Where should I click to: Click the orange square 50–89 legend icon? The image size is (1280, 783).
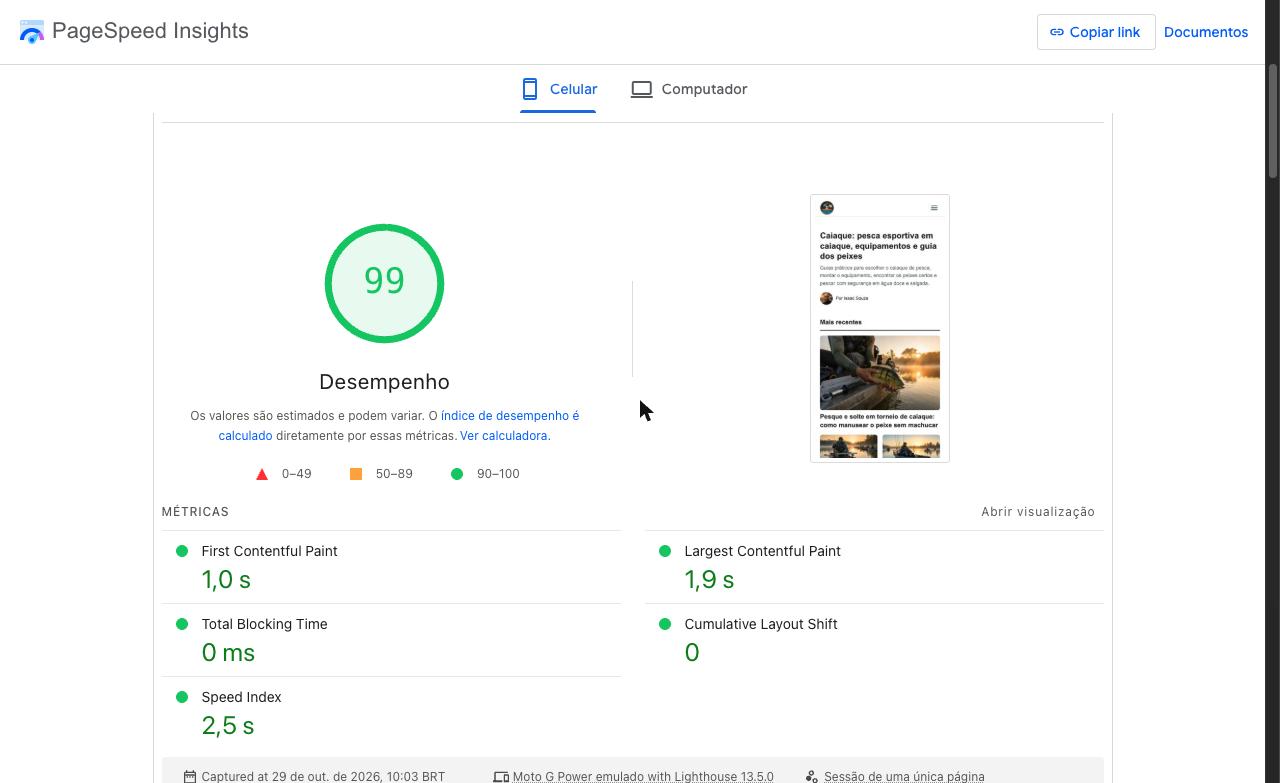[356, 474]
